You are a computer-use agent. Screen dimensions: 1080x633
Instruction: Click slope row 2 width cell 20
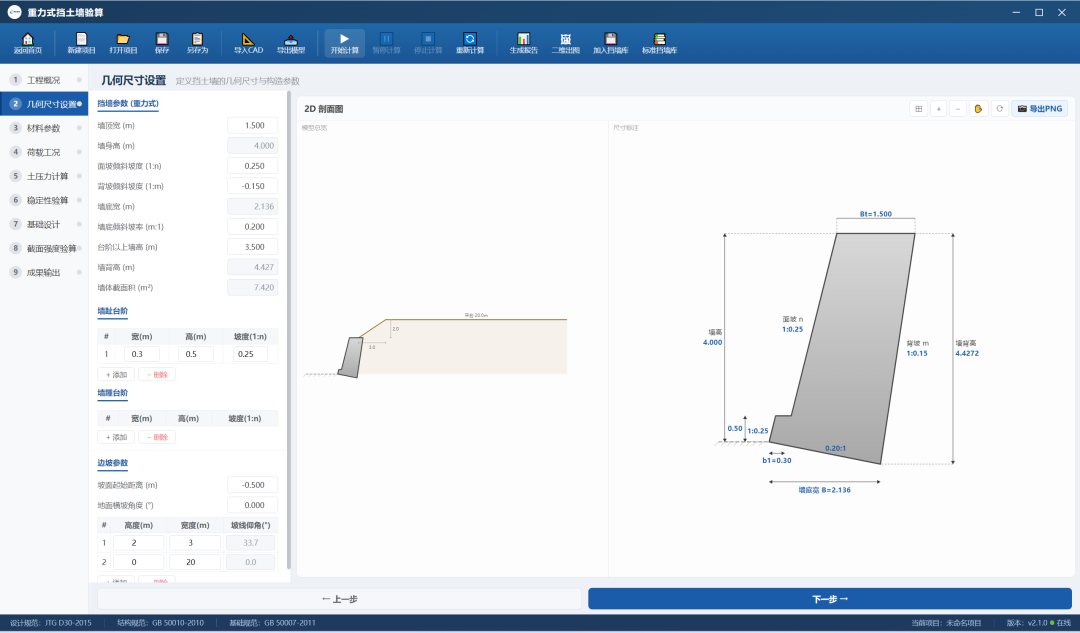[x=195, y=562]
